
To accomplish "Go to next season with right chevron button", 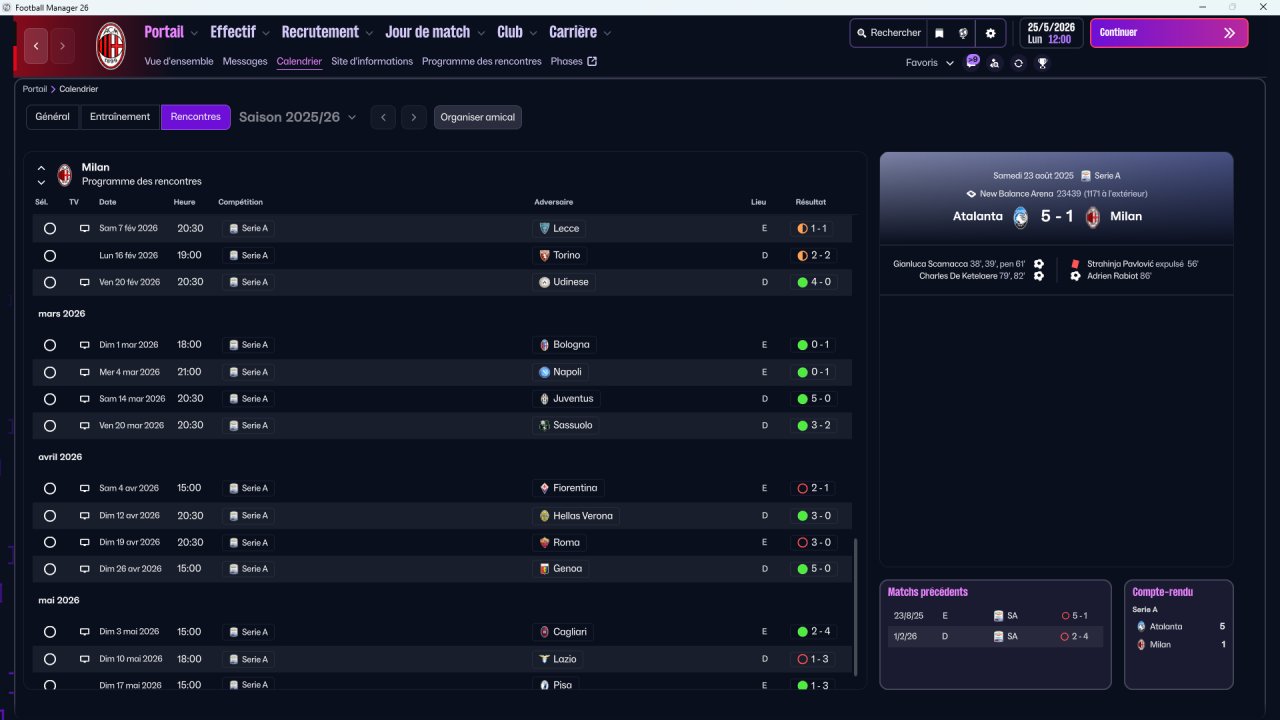I will 415,117.
